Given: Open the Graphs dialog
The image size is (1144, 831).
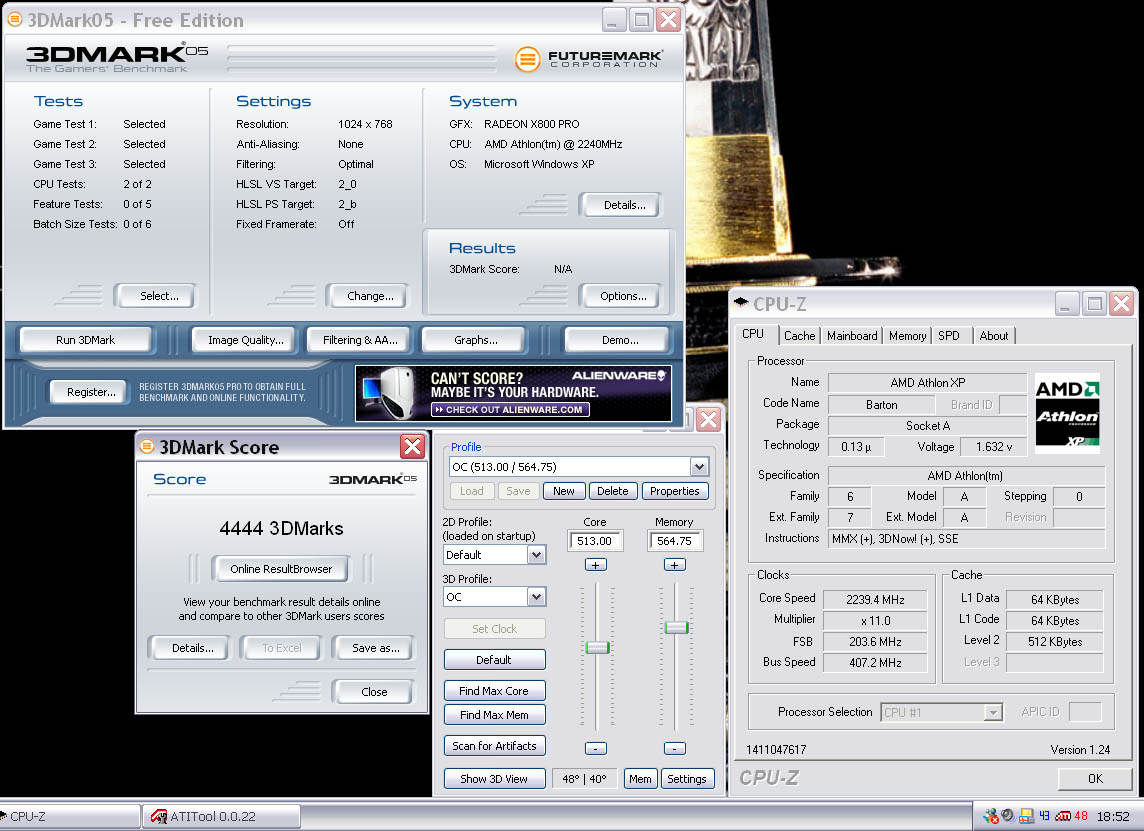Looking at the screenshot, I should click(476, 340).
